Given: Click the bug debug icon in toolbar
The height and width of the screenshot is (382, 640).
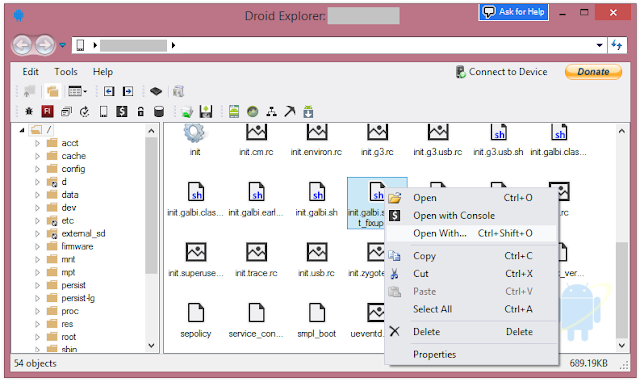Looking at the screenshot, I should pos(29,111).
